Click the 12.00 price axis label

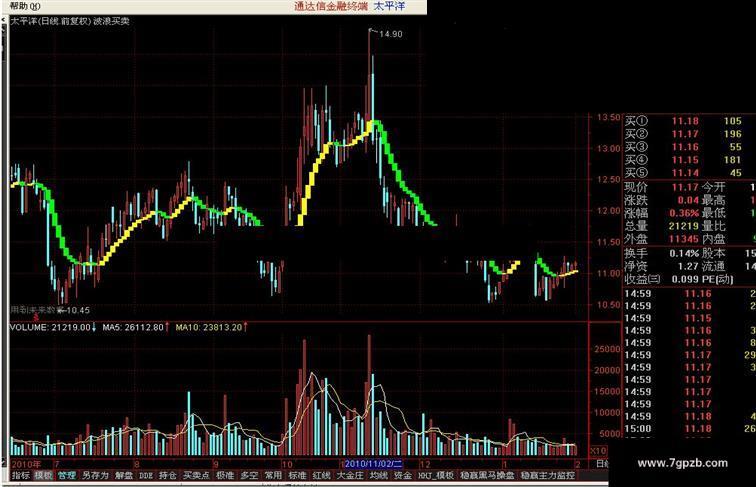coord(608,211)
